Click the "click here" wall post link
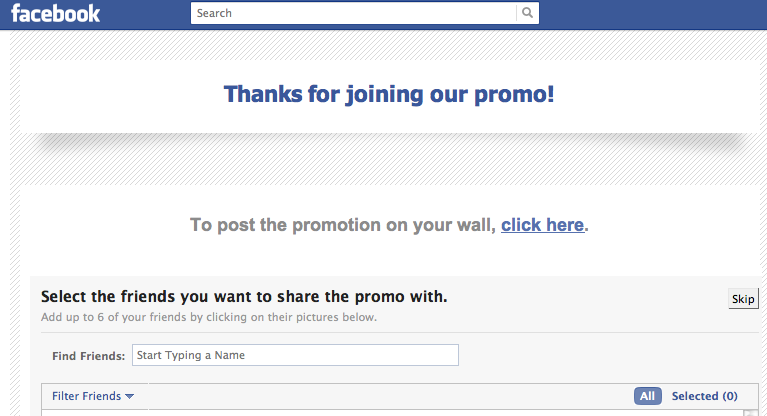The height and width of the screenshot is (416, 767). pos(542,225)
